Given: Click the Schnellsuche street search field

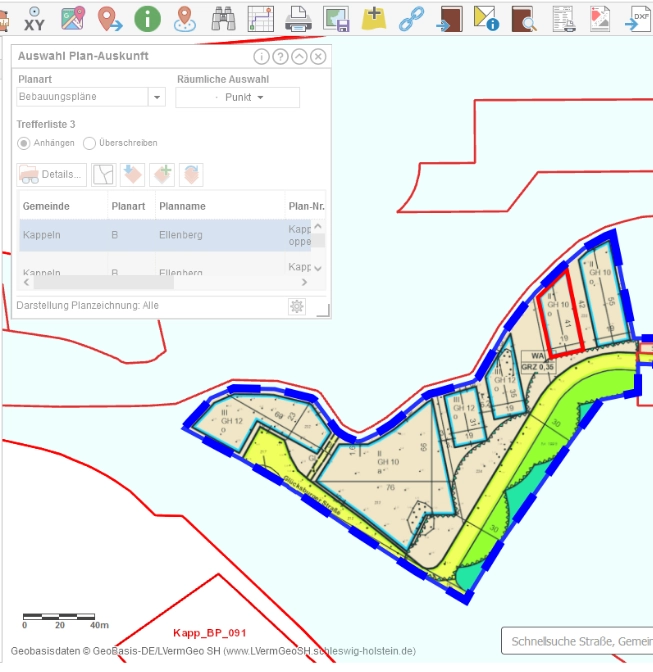Looking at the screenshot, I should (x=576, y=640).
